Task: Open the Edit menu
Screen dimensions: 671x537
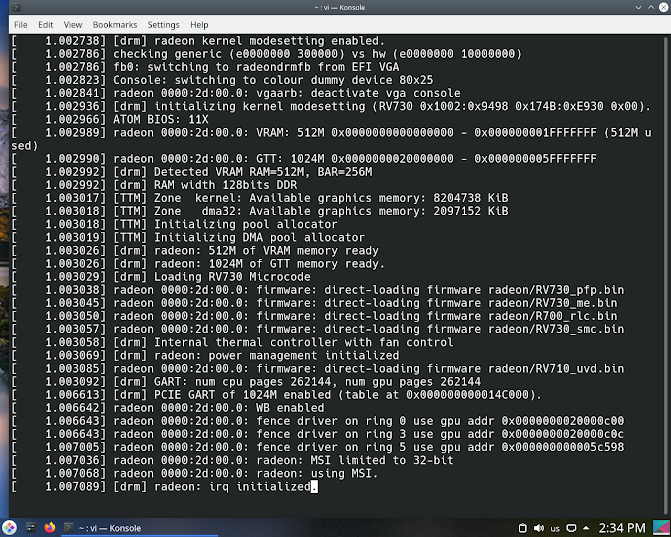Action: tap(45, 25)
